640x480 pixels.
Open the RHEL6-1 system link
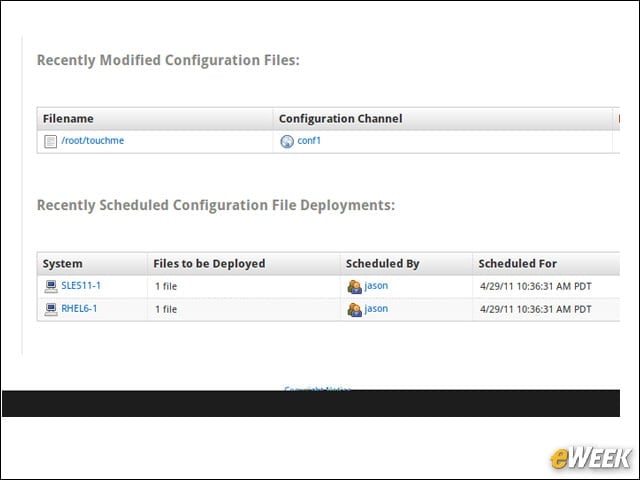[79, 309]
